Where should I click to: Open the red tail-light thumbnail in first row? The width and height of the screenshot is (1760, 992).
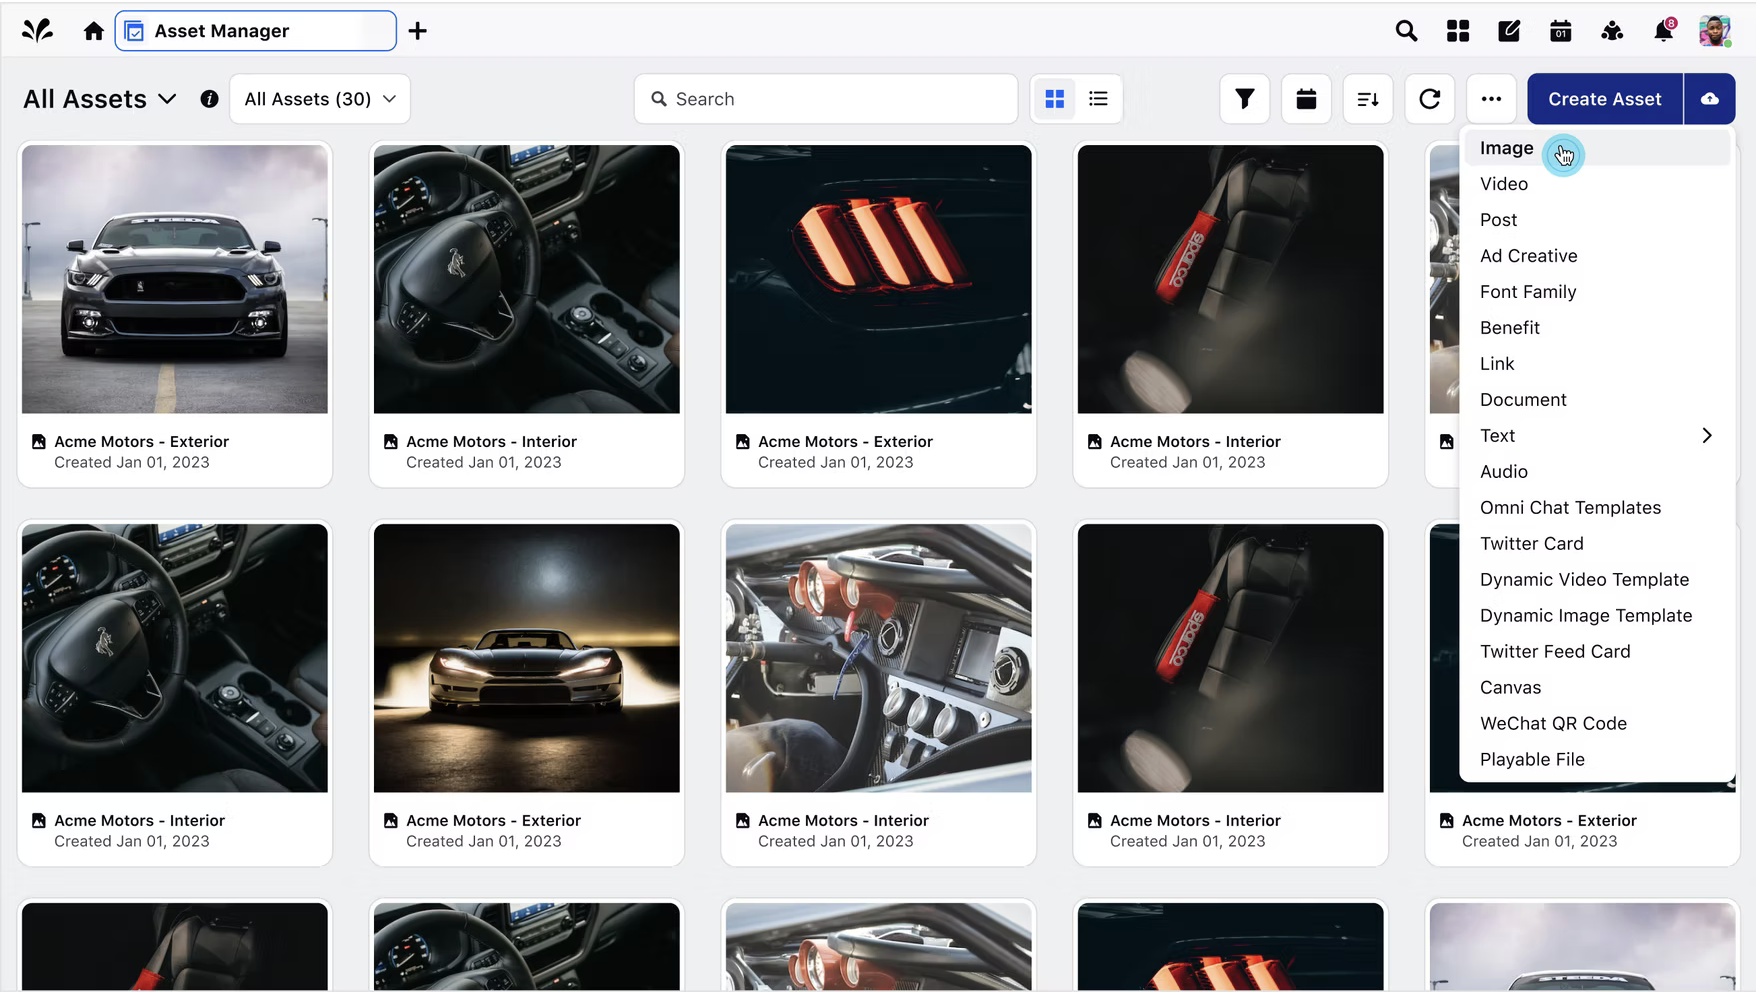tap(879, 279)
